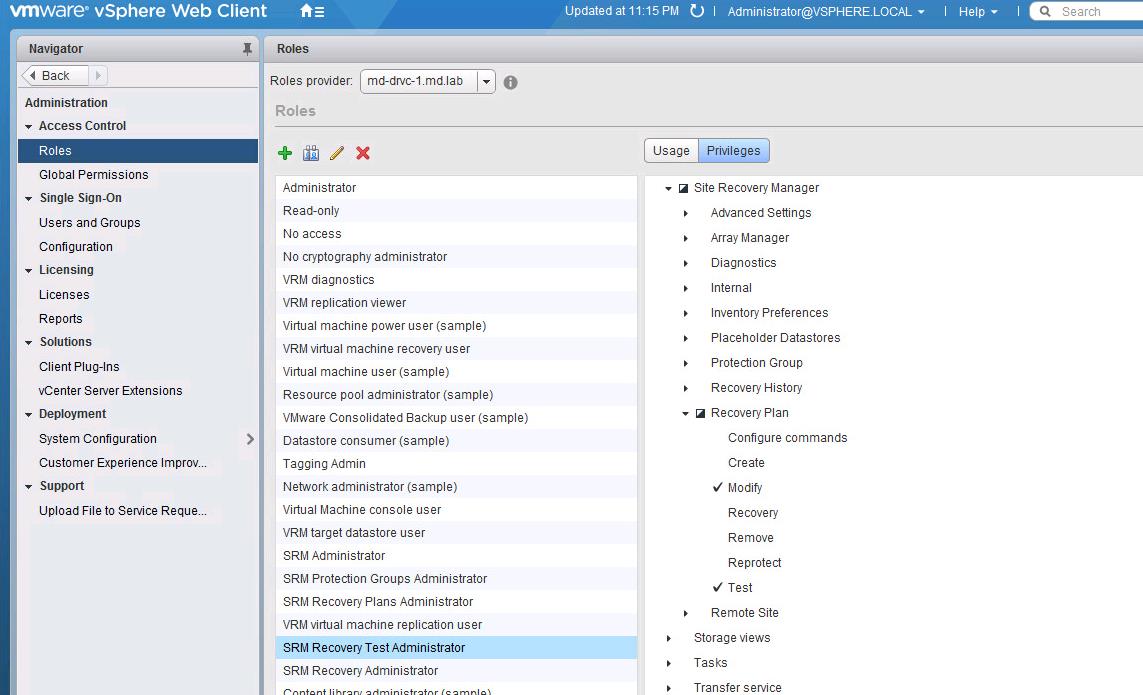Toggle the Modify privilege checkmark
This screenshot has height=695, width=1143.
[718, 487]
